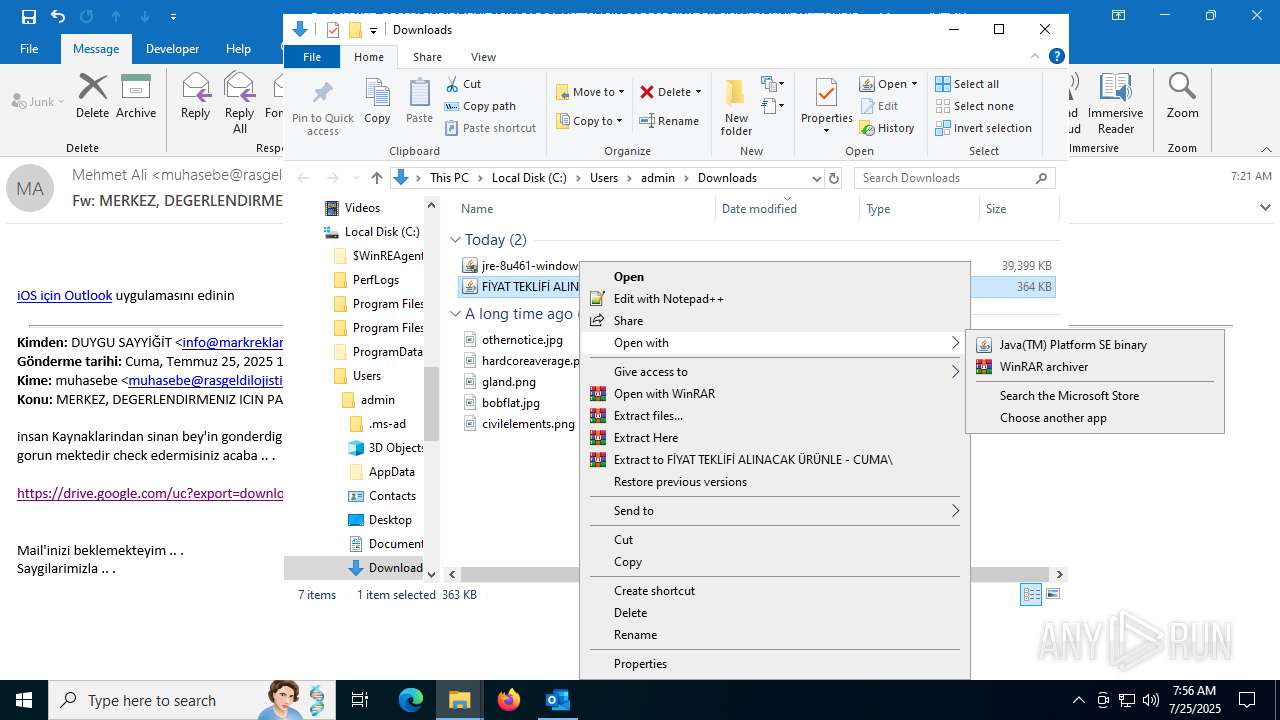Open the Move to dropdown

pyautogui.click(x=590, y=92)
